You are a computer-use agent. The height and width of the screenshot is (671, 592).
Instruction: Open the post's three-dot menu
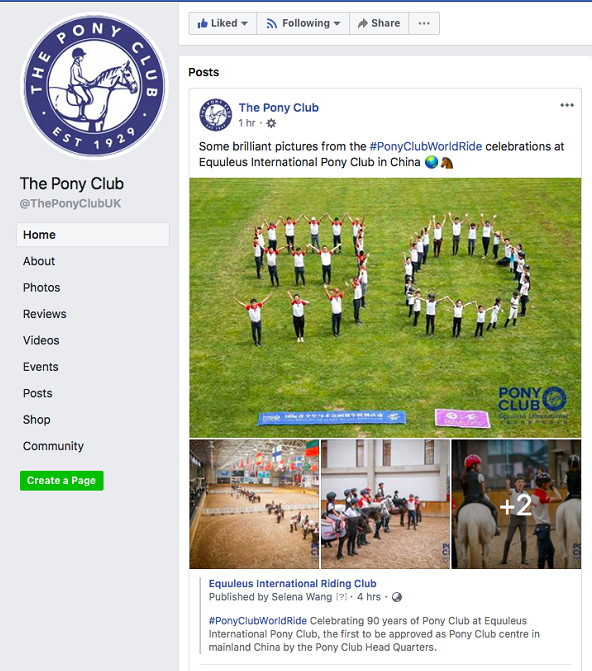tap(567, 105)
